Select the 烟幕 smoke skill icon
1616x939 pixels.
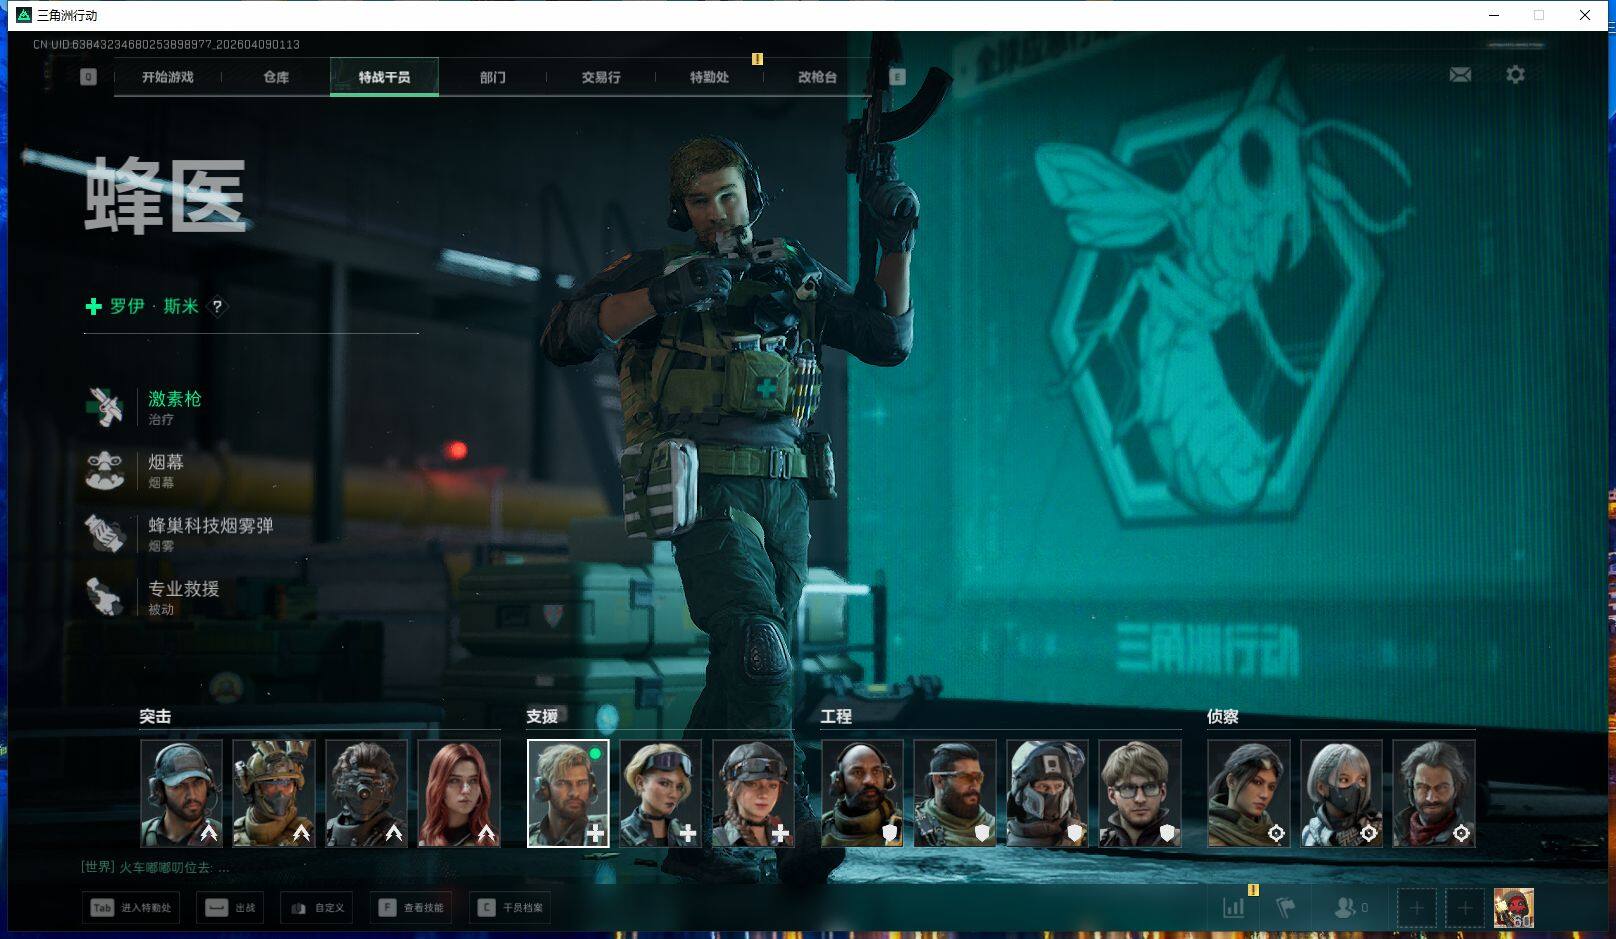105,470
